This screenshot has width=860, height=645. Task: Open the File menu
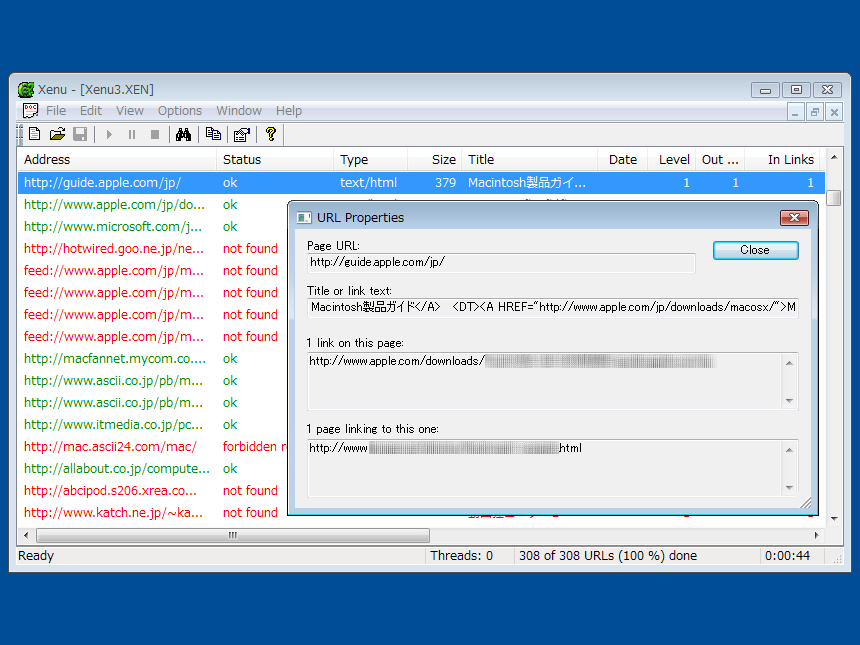pos(56,111)
